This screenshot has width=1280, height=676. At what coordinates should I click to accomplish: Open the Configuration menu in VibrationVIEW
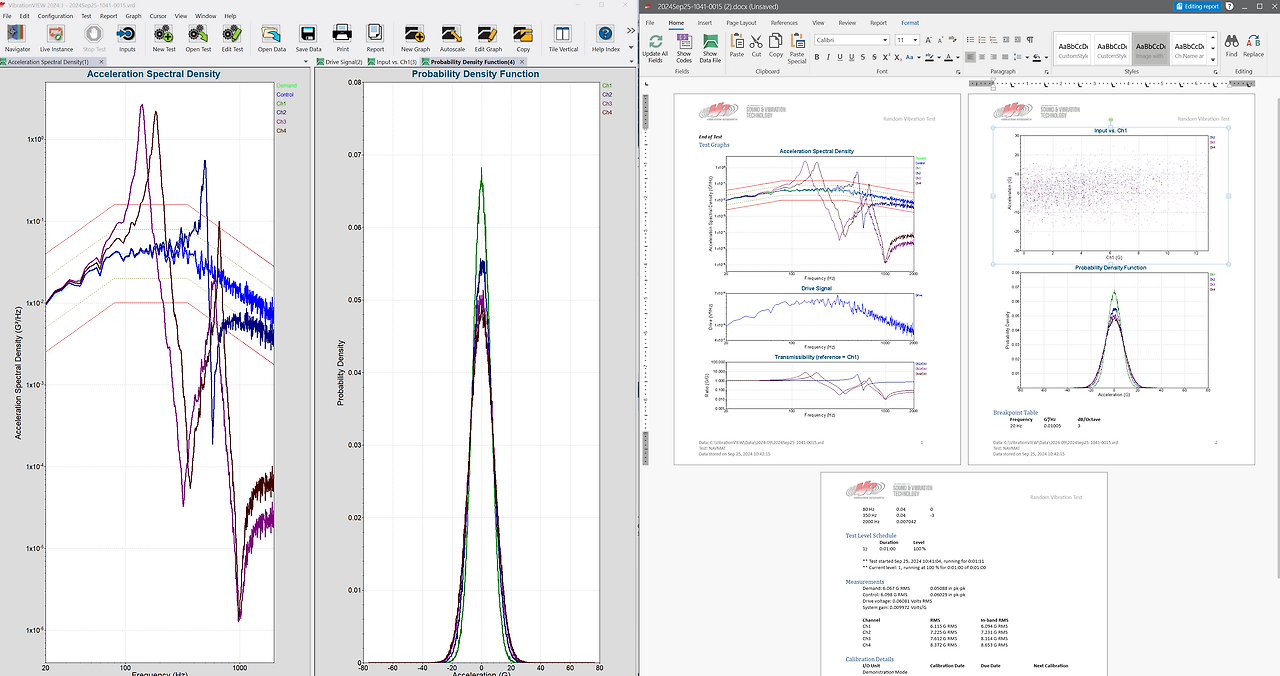click(55, 16)
